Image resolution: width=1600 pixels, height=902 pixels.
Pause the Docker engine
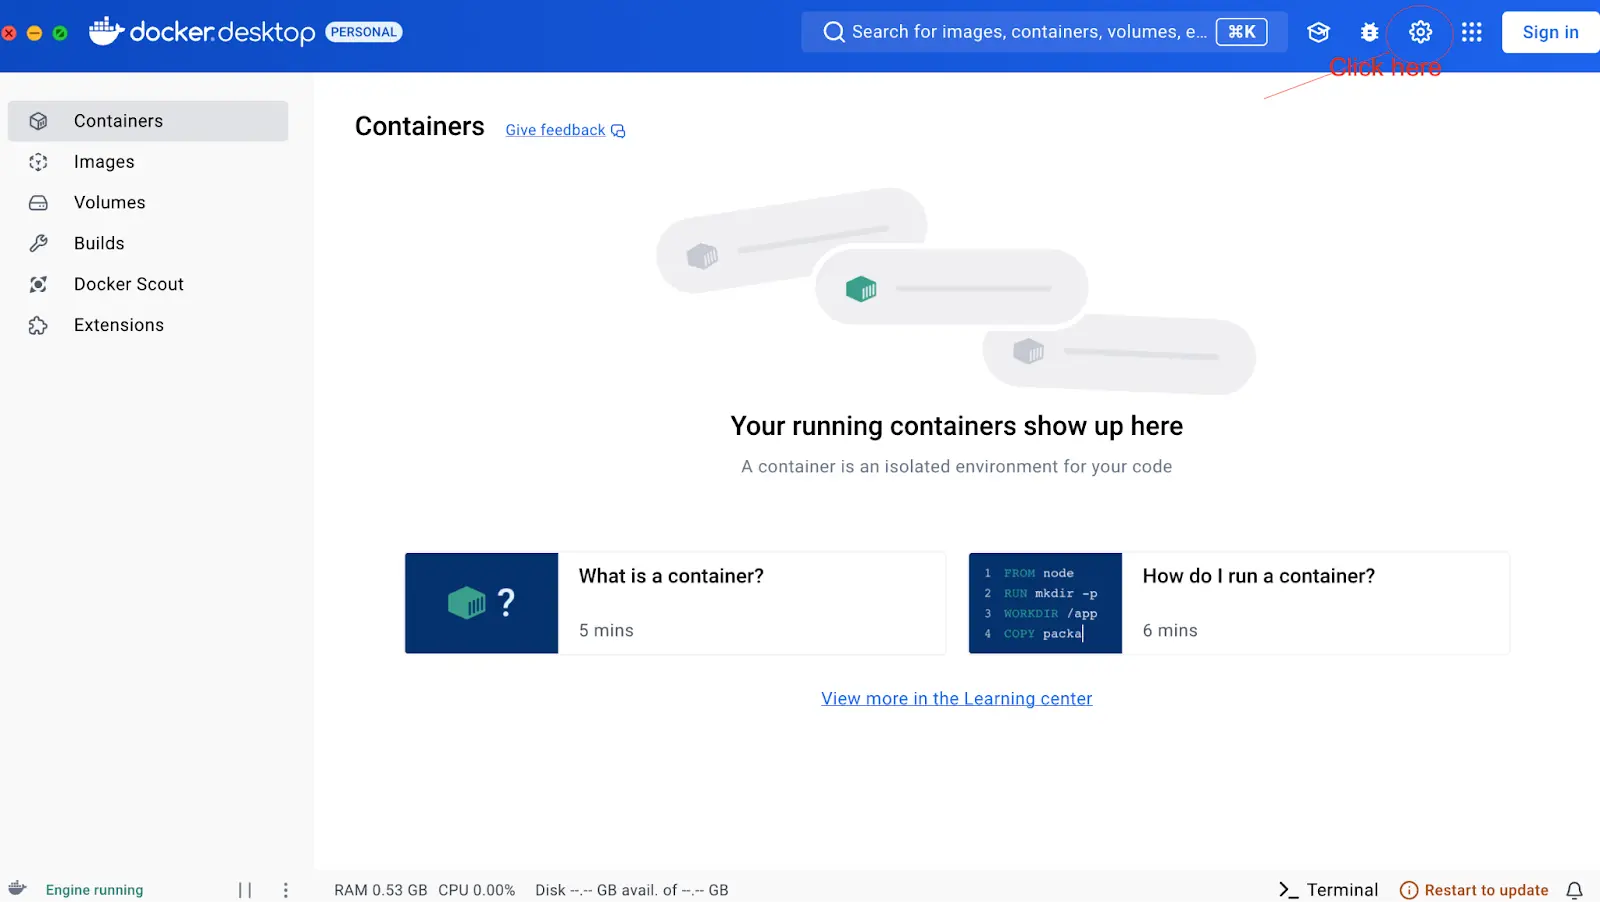point(244,889)
